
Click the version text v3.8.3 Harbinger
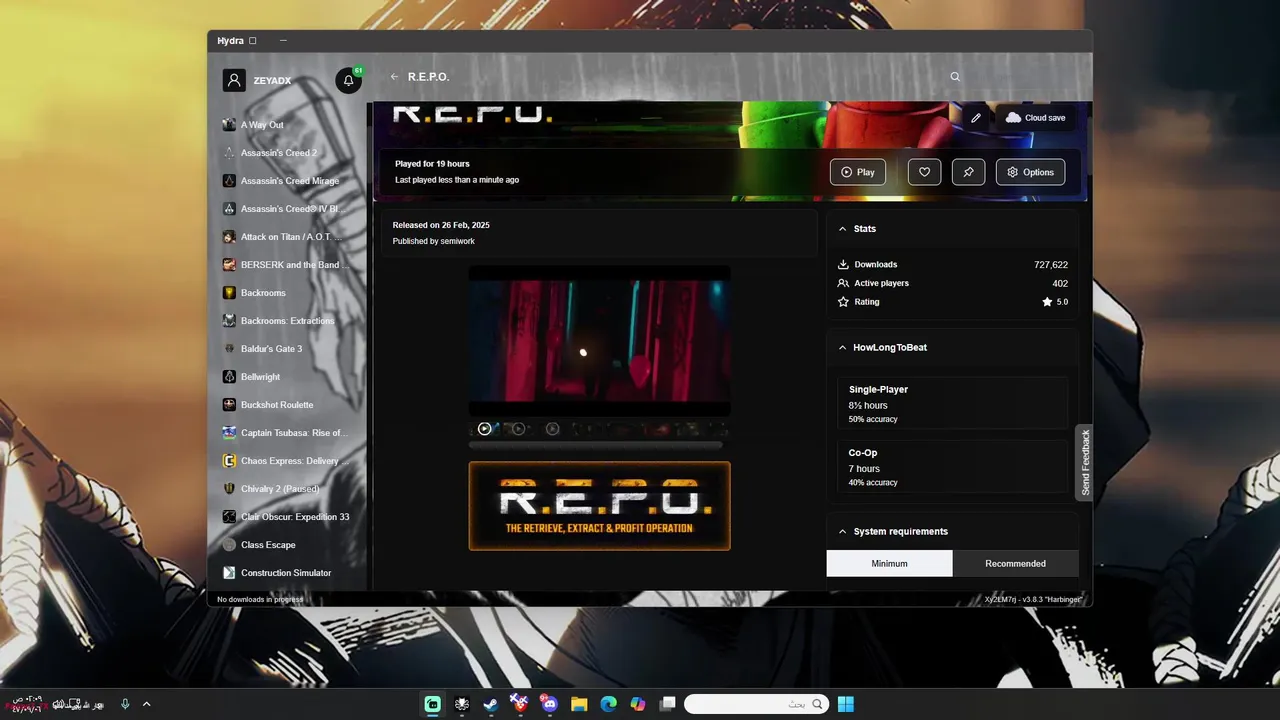(1033, 599)
